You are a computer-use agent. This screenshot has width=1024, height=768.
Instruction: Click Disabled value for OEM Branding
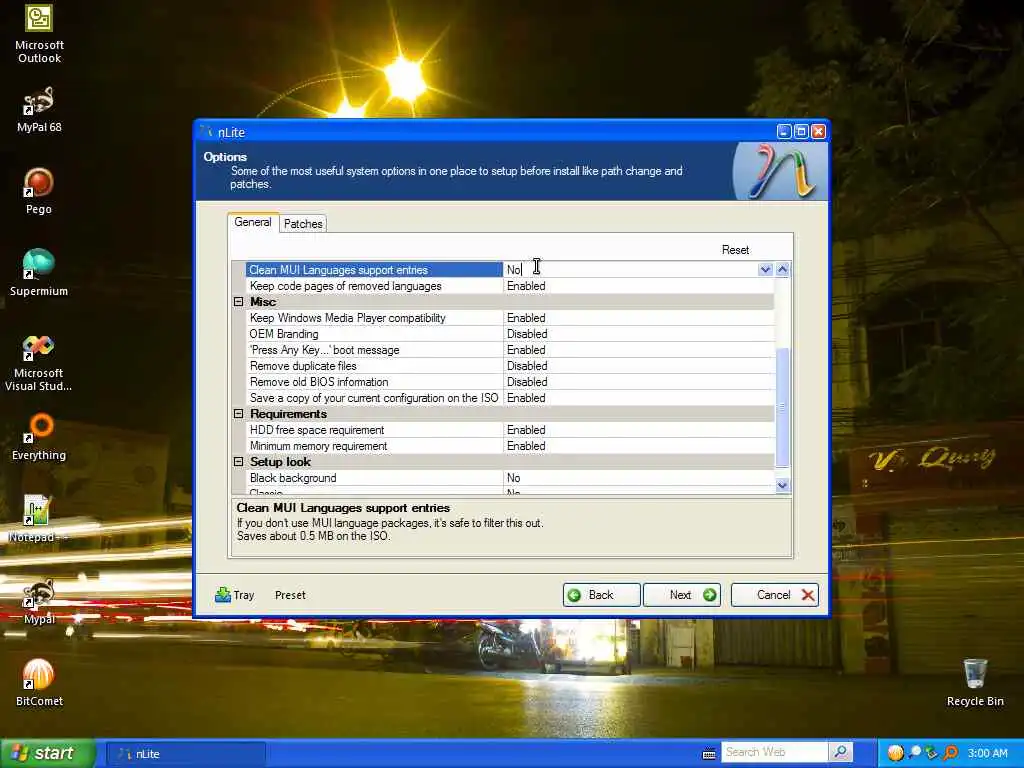[527, 334]
